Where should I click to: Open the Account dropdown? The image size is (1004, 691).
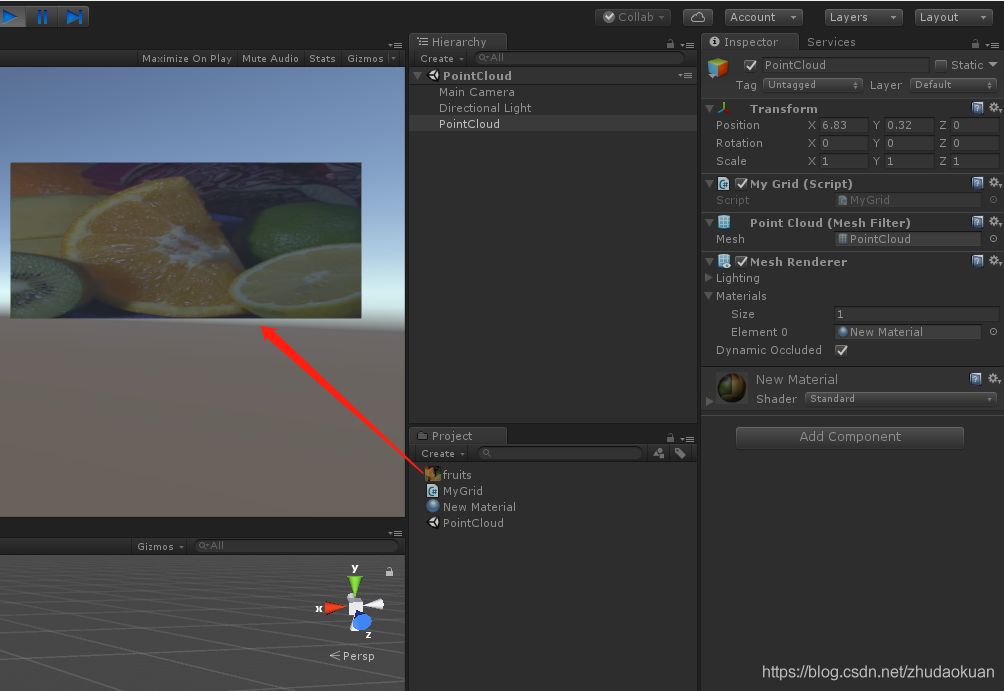point(763,17)
